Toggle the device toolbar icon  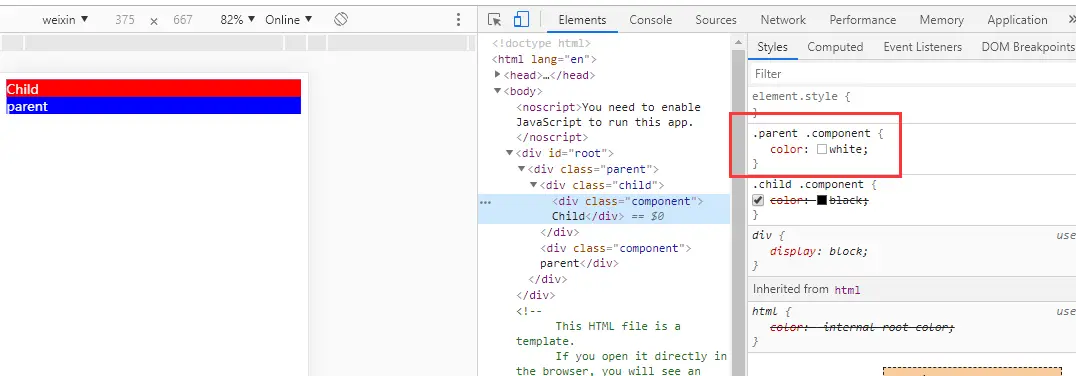(522, 20)
